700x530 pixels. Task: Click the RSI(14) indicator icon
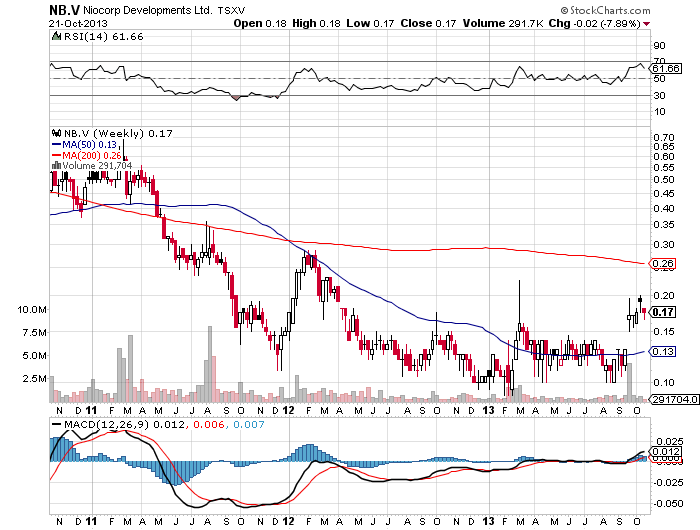pos(56,36)
